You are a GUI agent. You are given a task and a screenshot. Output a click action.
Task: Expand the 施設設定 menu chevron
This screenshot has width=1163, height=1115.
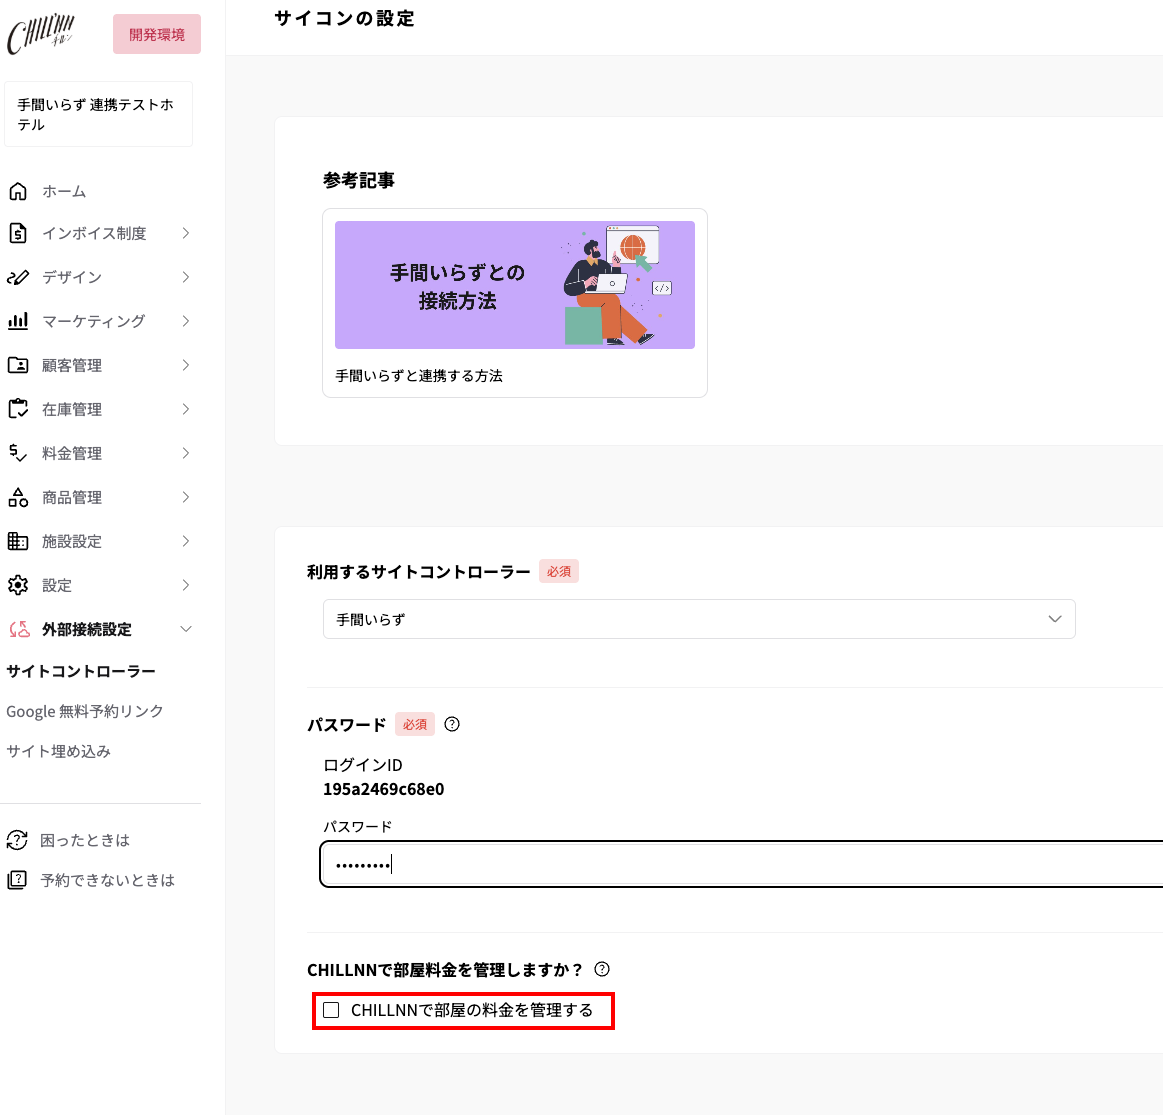[x=185, y=541]
